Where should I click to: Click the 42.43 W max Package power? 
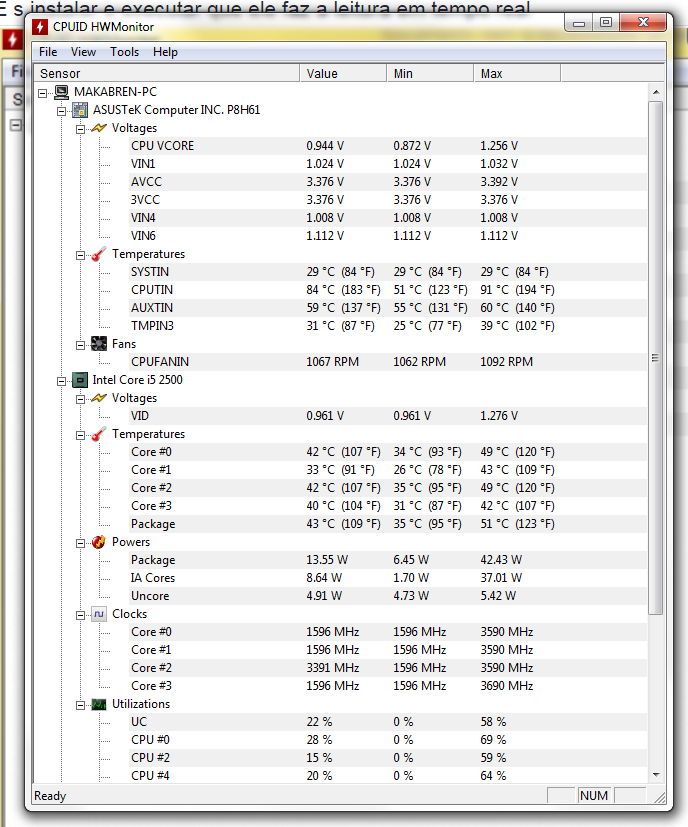(x=501, y=560)
